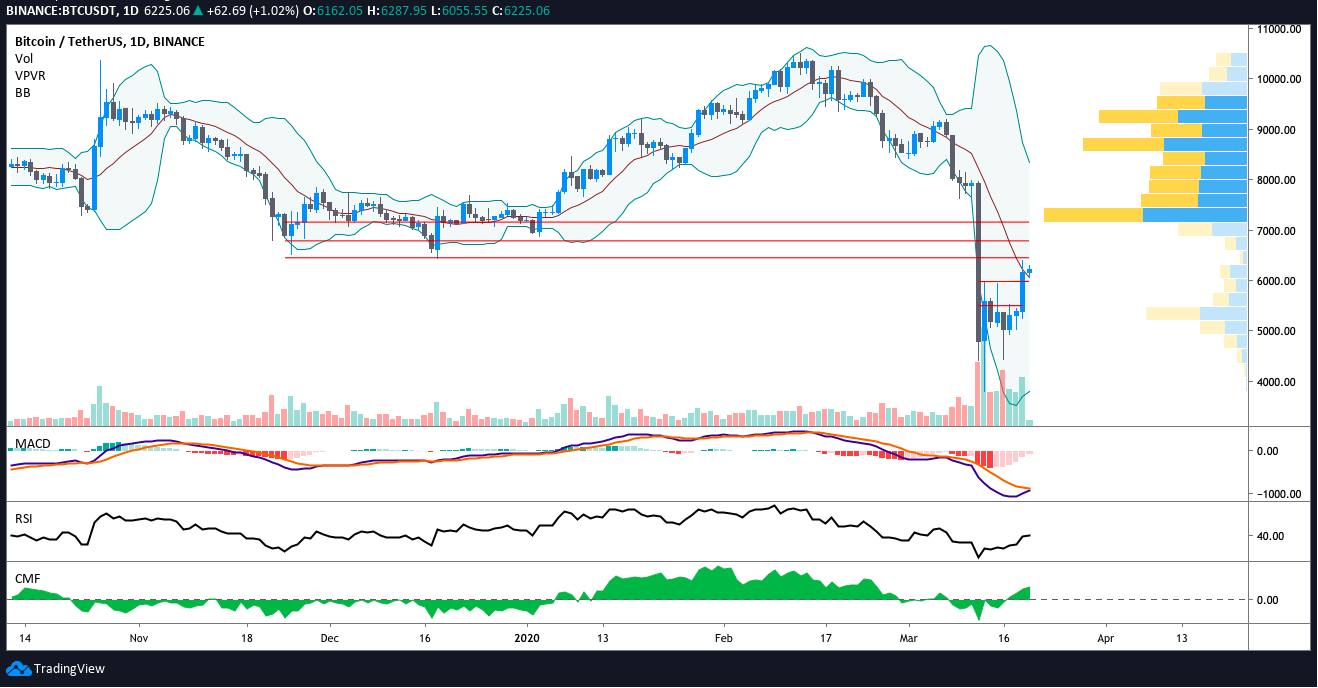Click the C:6225.06 close price value
1318x688 pixels.
coord(519,10)
